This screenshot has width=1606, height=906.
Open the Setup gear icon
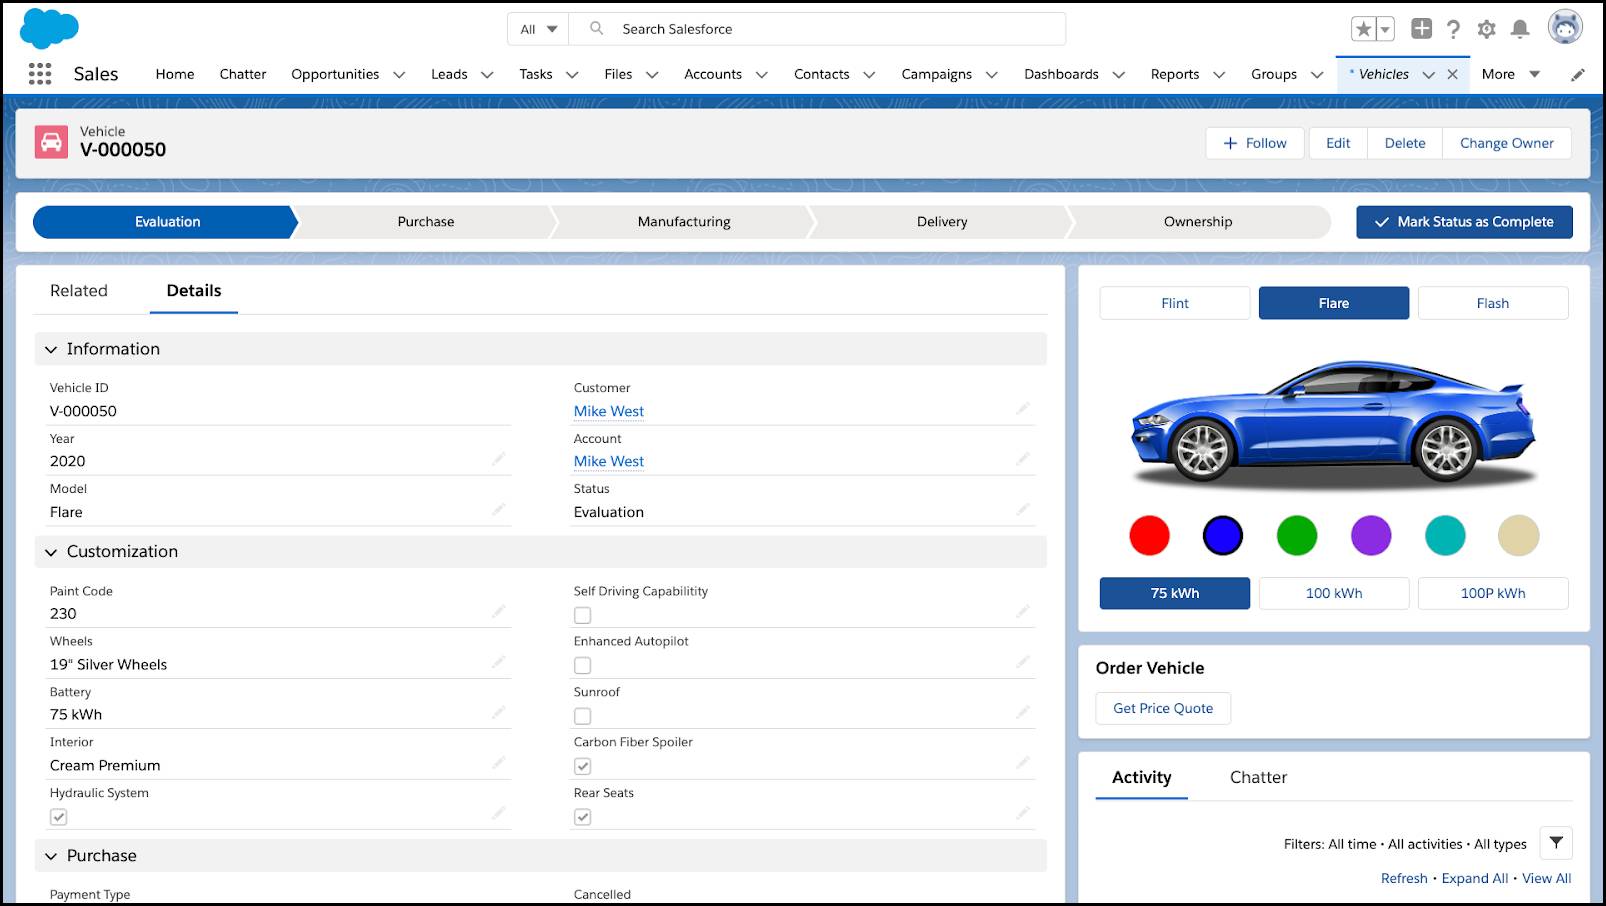pos(1487,29)
